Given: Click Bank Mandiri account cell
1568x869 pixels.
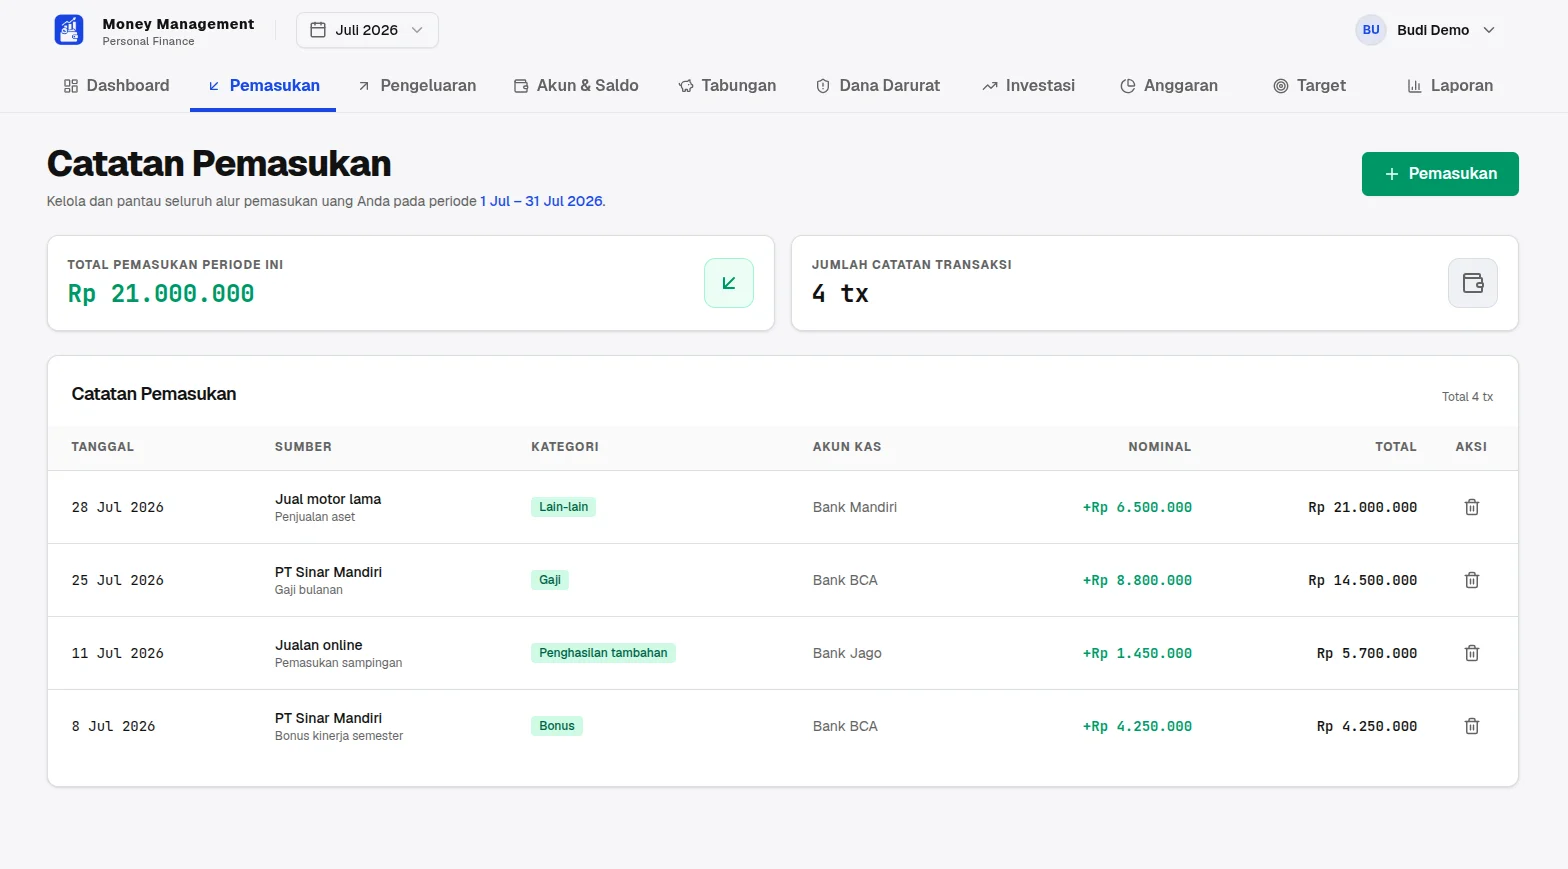Looking at the screenshot, I should pyautogui.click(x=855, y=507).
